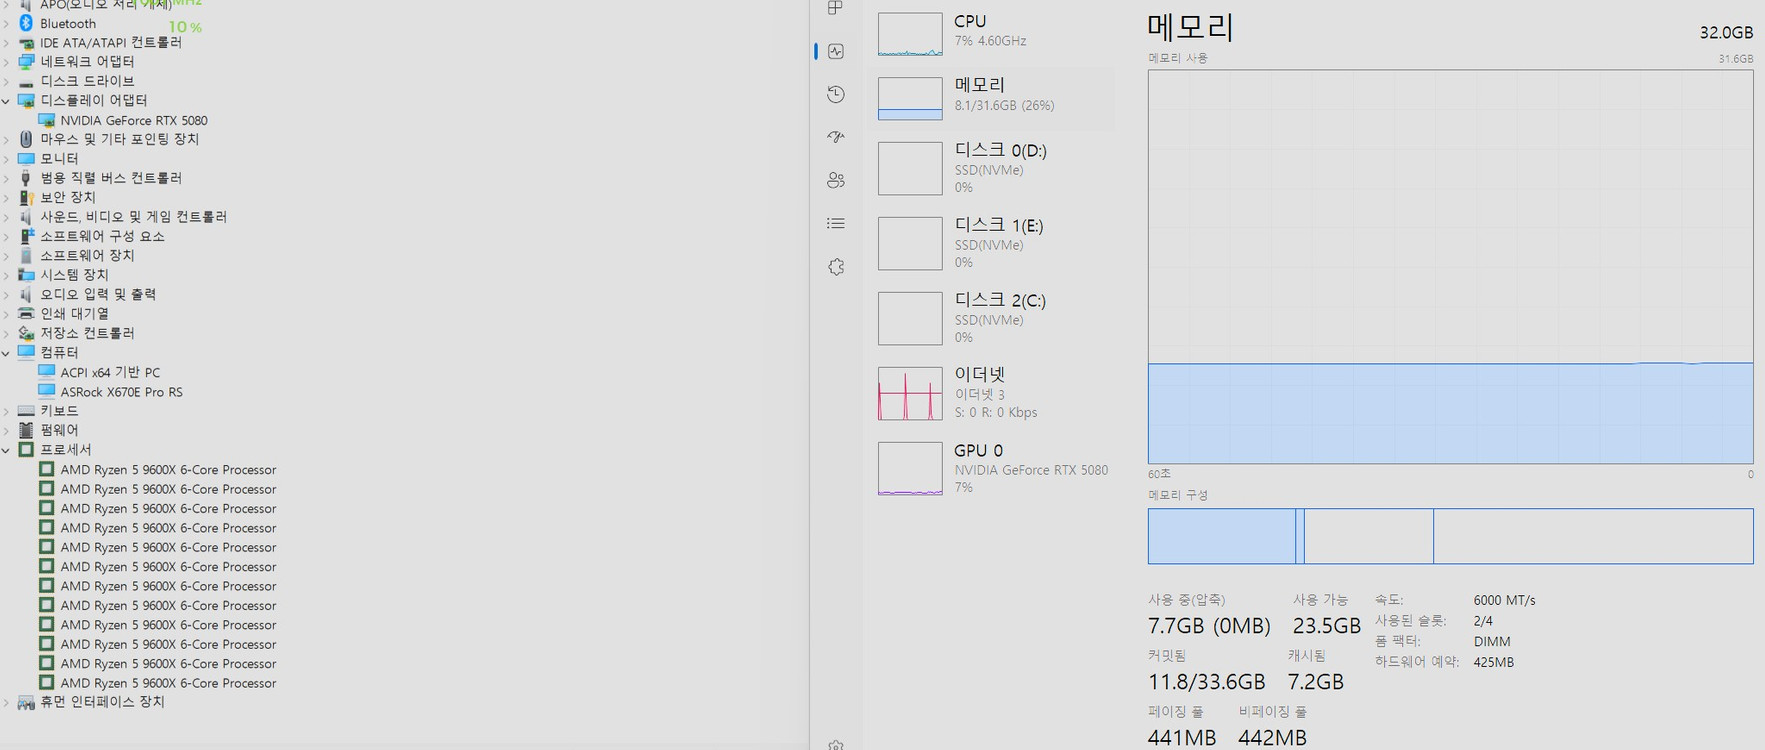
Task: Click the 펌웨어 category icon
Action: [26, 430]
